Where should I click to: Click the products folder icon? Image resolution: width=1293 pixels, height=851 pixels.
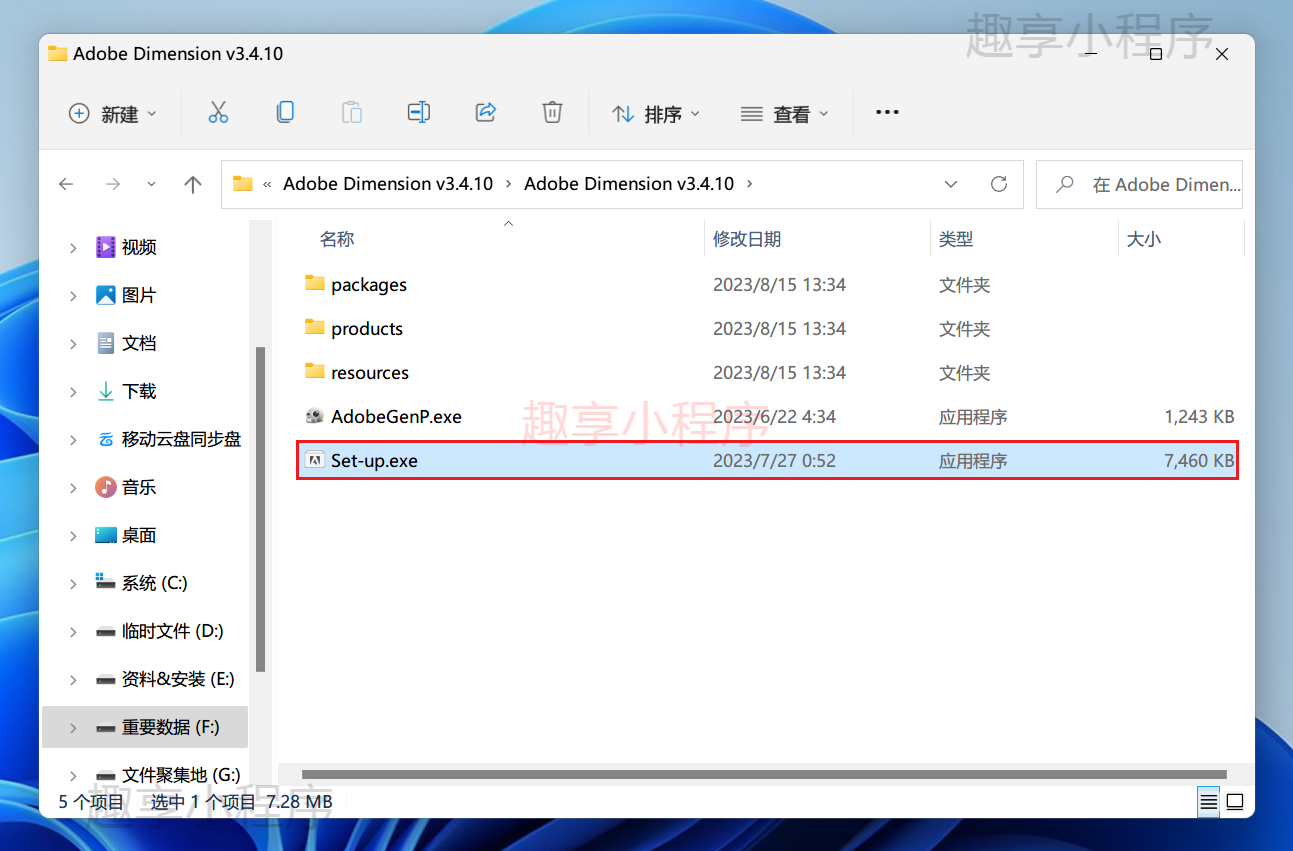(x=315, y=328)
